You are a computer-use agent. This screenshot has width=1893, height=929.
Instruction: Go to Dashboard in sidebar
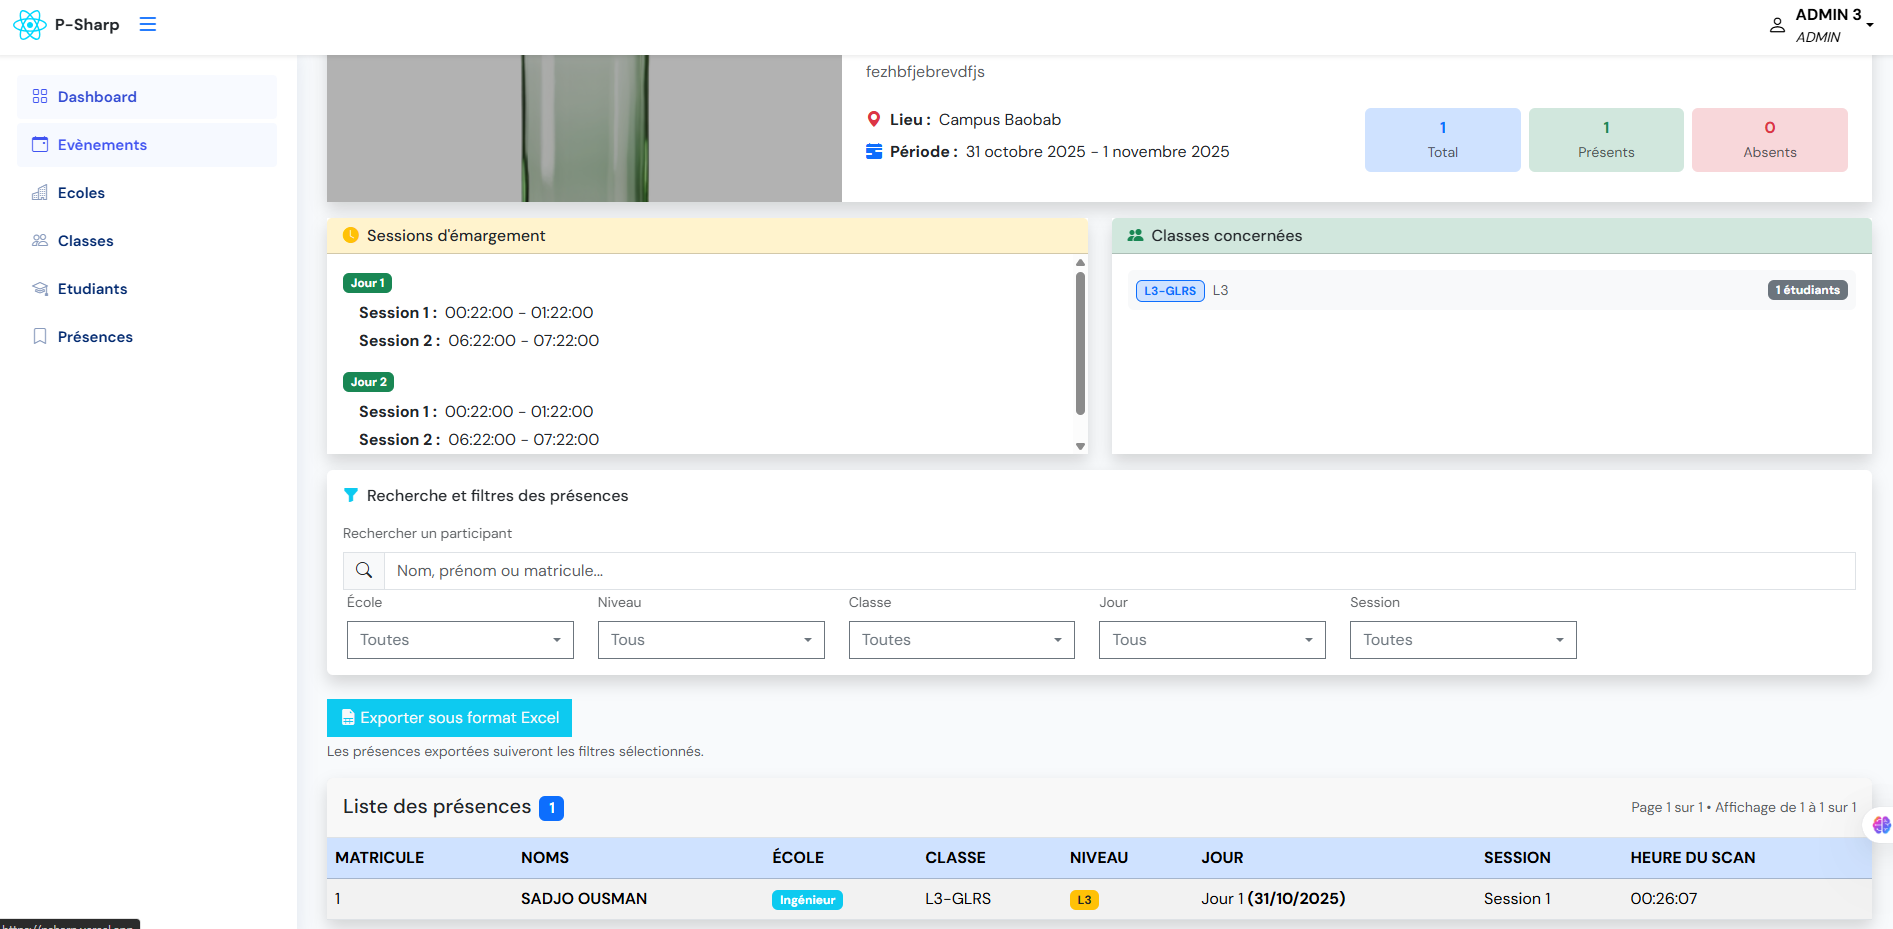tap(147, 97)
